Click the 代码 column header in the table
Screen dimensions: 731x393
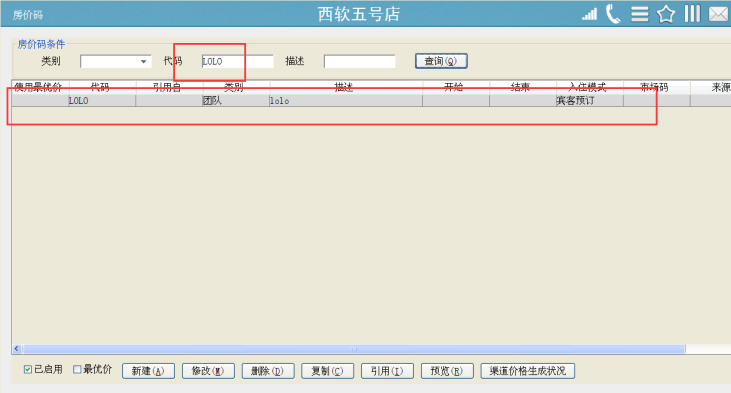coord(102,87)
